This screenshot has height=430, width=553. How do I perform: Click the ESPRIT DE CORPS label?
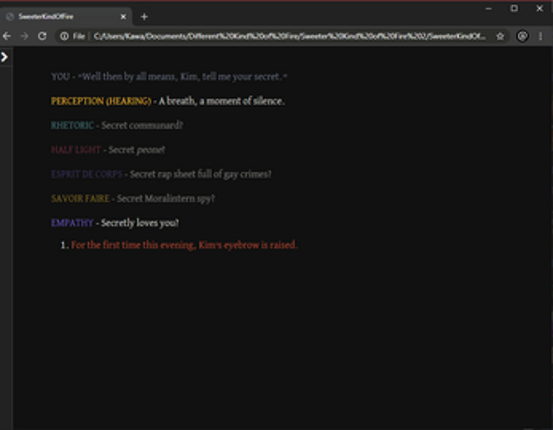pyautogui.click(x=87, y=174)
